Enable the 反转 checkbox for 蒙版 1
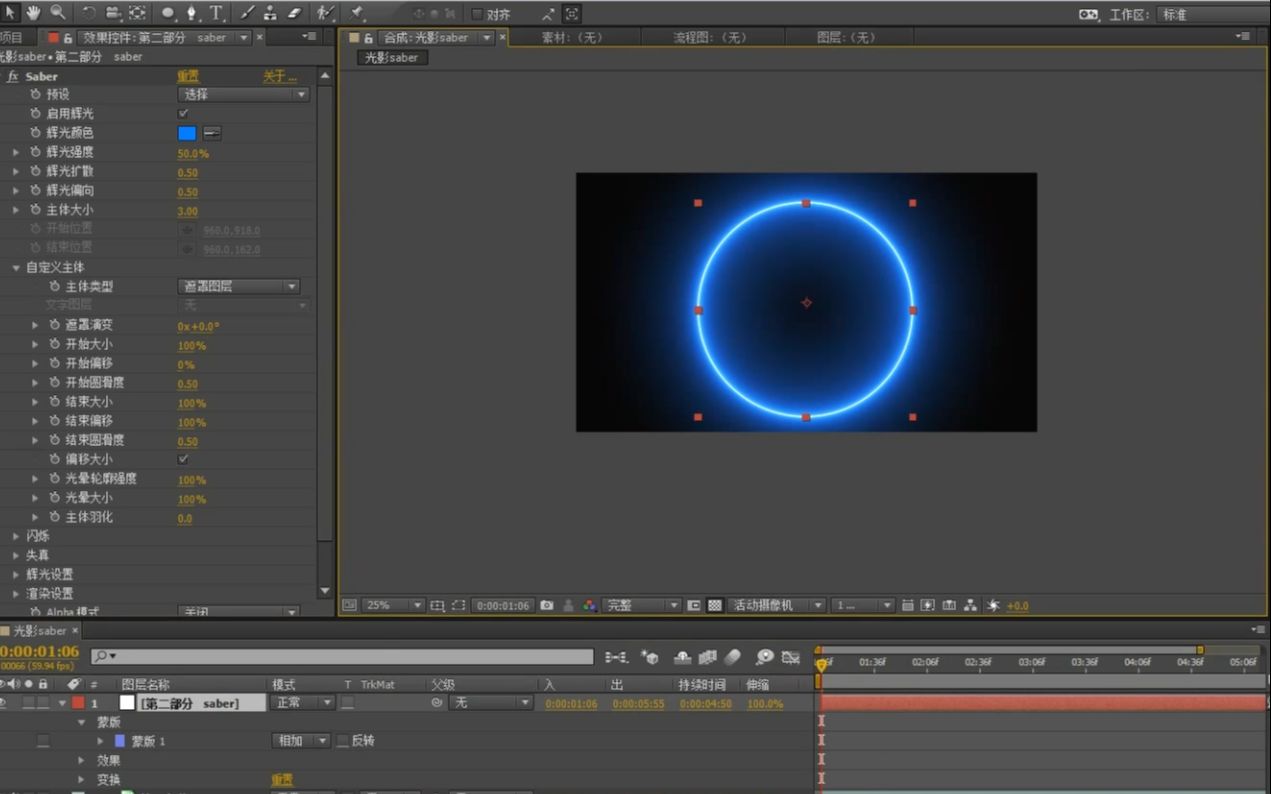 pos(343,741)
